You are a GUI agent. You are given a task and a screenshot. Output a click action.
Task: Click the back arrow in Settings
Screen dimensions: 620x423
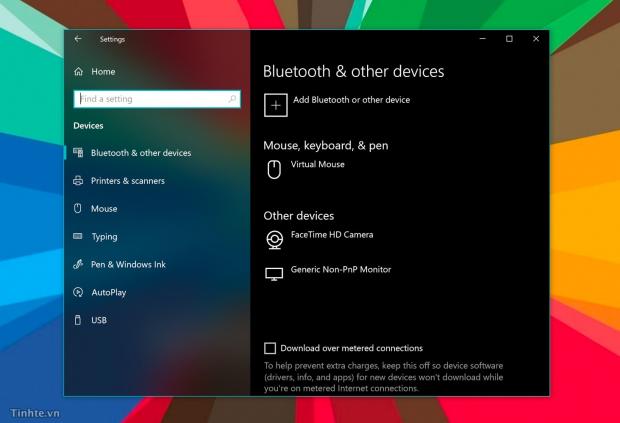pyautogui.click(x=78, y=39)
